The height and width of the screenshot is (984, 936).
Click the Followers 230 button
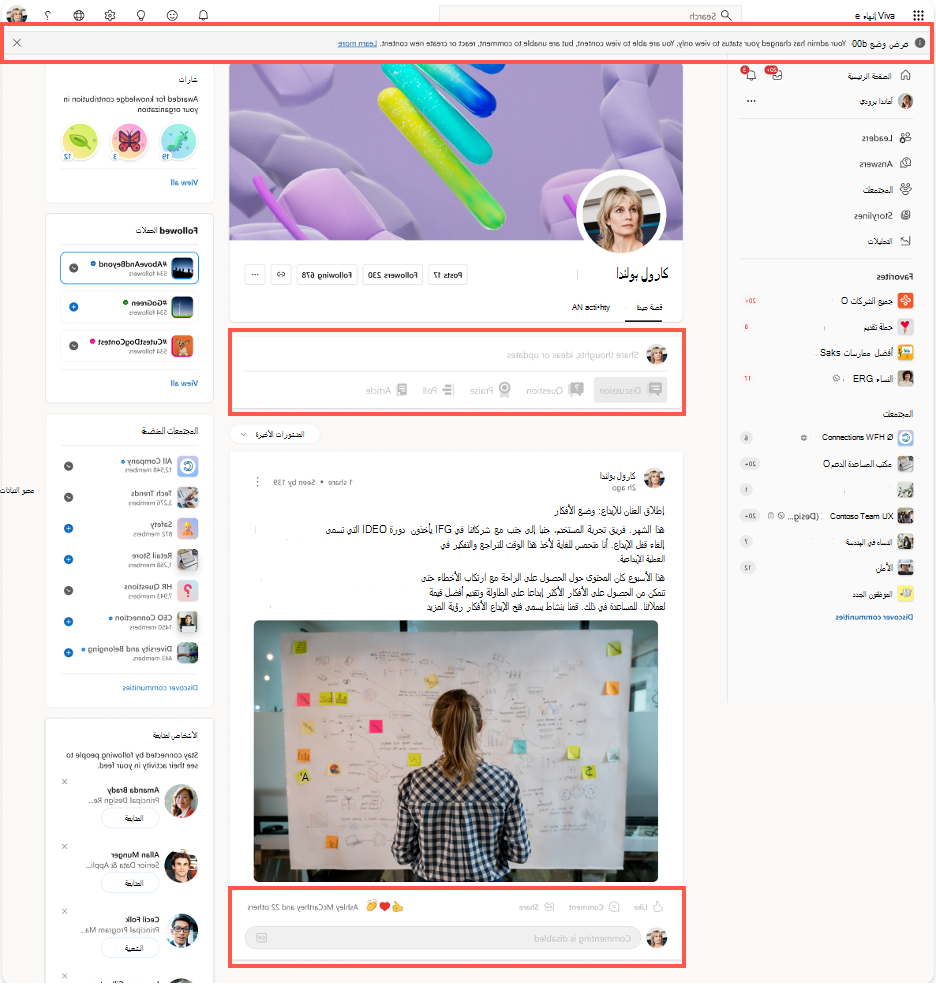click(393, 275)
